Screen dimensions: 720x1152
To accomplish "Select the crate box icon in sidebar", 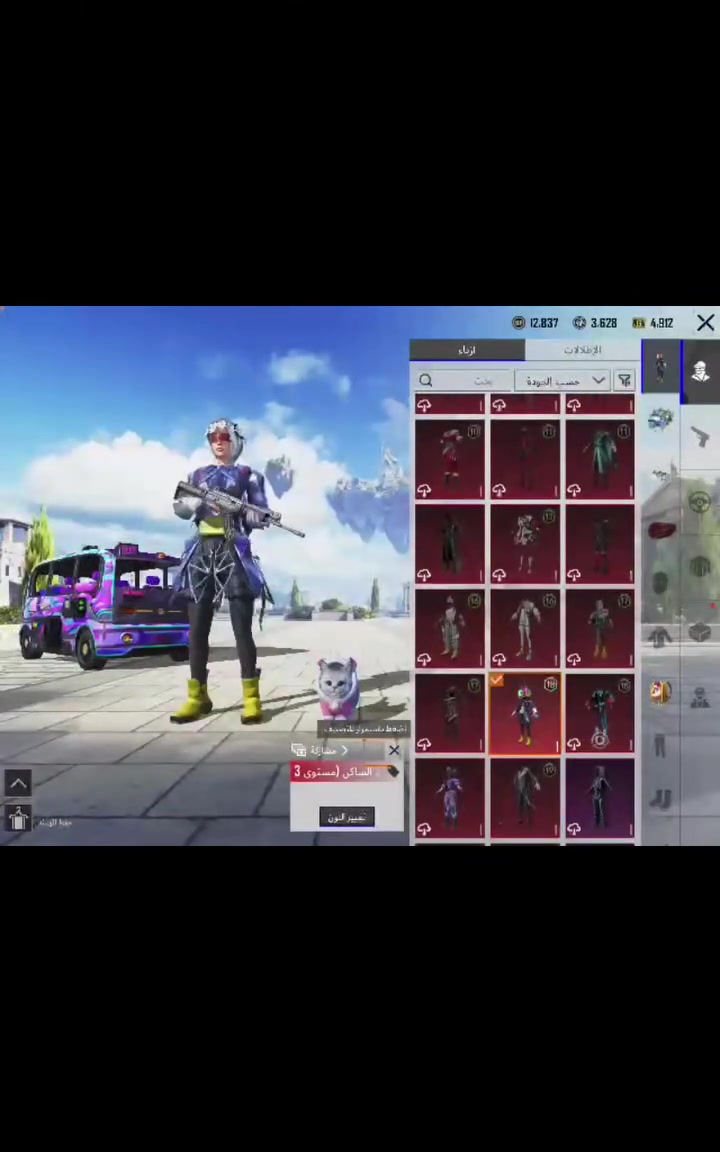I will 700,632.
